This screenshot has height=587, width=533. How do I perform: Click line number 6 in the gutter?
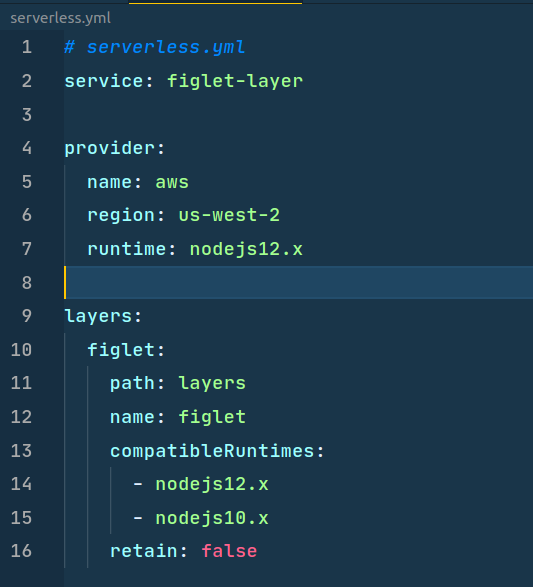coord(27,215)
